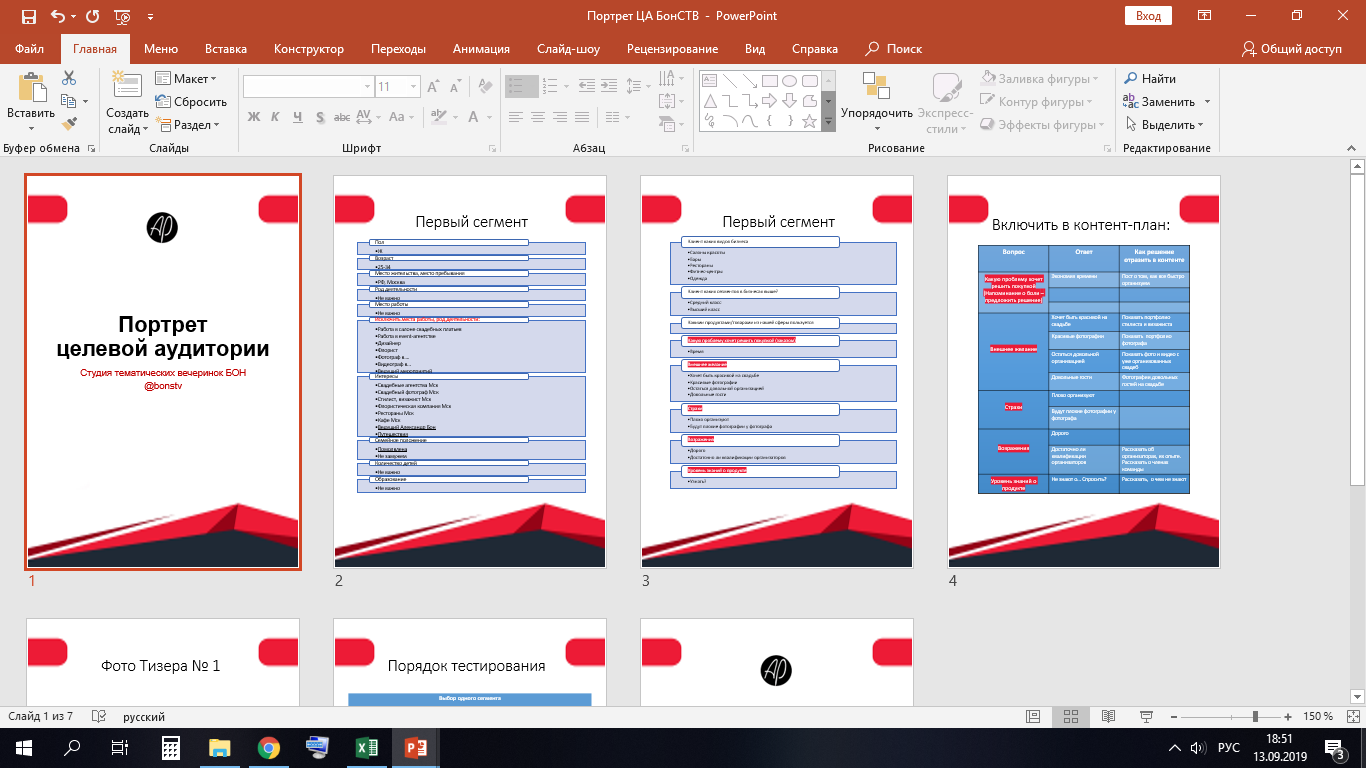The width and height of the screenshot is (1366, 768).
Task: Choose the triangle shape
Action: 712,101
